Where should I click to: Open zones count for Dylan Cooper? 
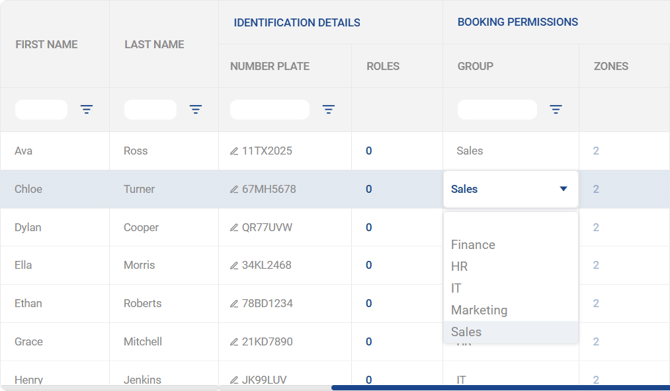coord(596,227)
